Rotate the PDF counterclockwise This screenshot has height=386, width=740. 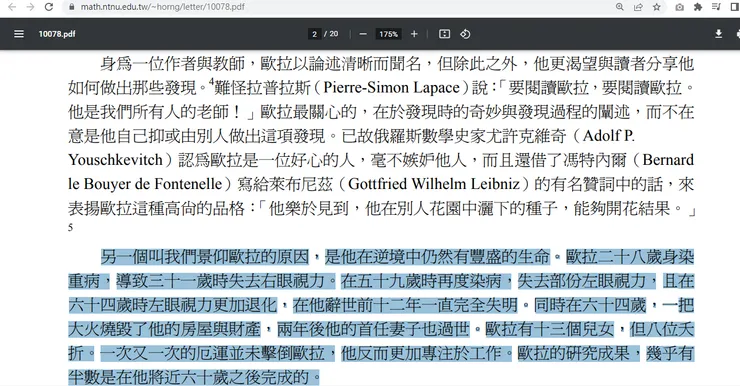coord(465,34)
